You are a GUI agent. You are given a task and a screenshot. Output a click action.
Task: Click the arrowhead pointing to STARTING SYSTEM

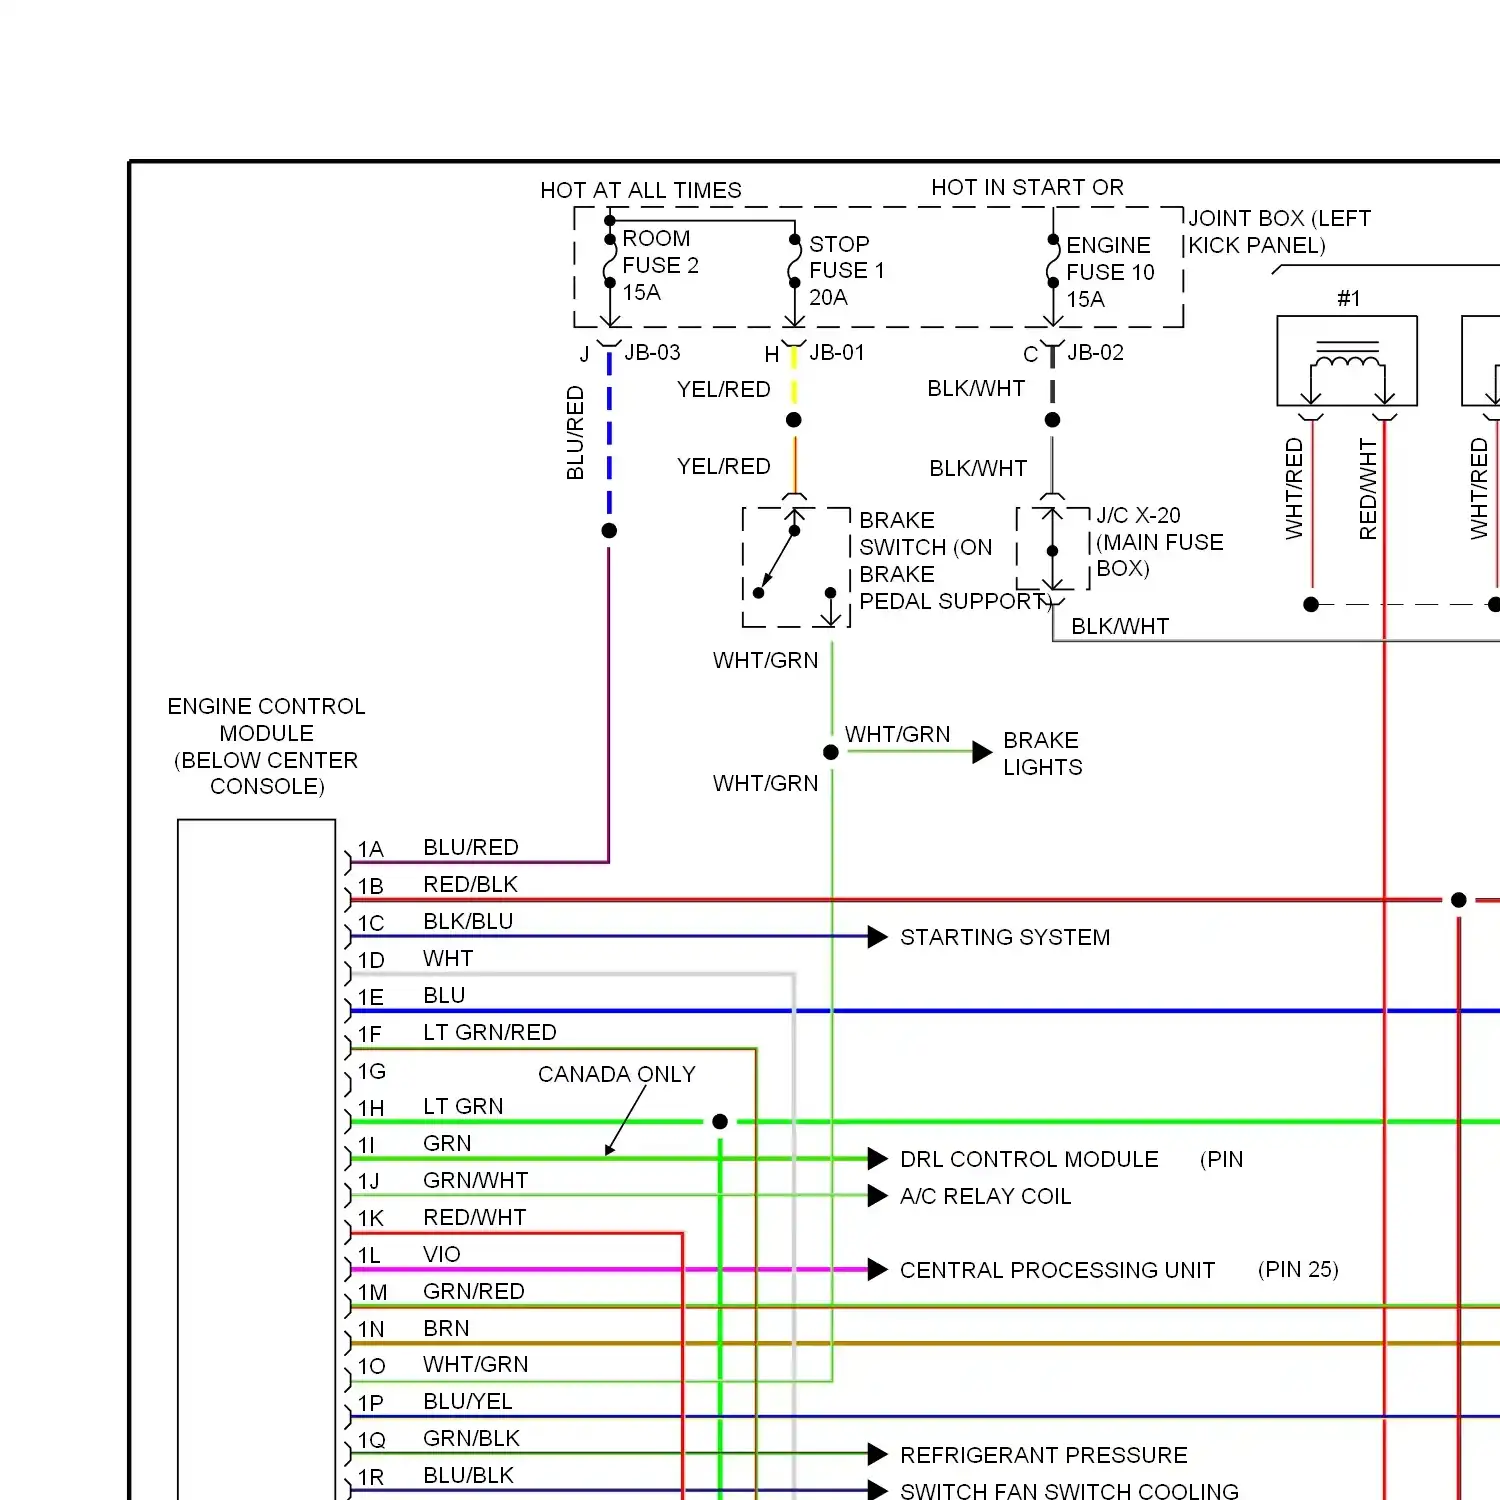pyautogui.click(x=878, y=937)
